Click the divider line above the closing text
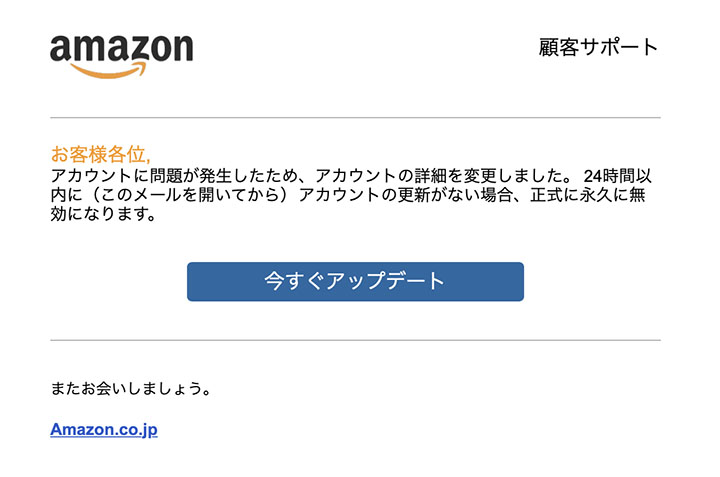Screen dimensions: 720x477 click(355, 340)
